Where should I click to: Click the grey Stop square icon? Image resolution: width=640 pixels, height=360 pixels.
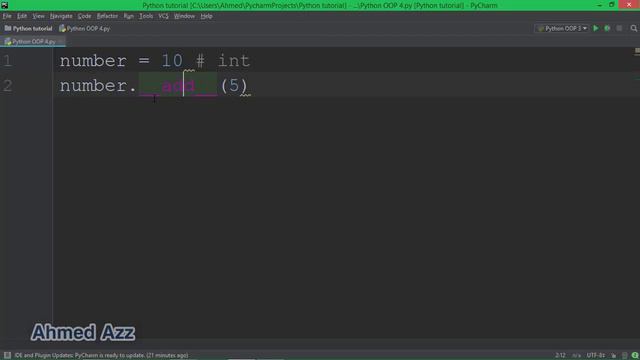(619, 28)
